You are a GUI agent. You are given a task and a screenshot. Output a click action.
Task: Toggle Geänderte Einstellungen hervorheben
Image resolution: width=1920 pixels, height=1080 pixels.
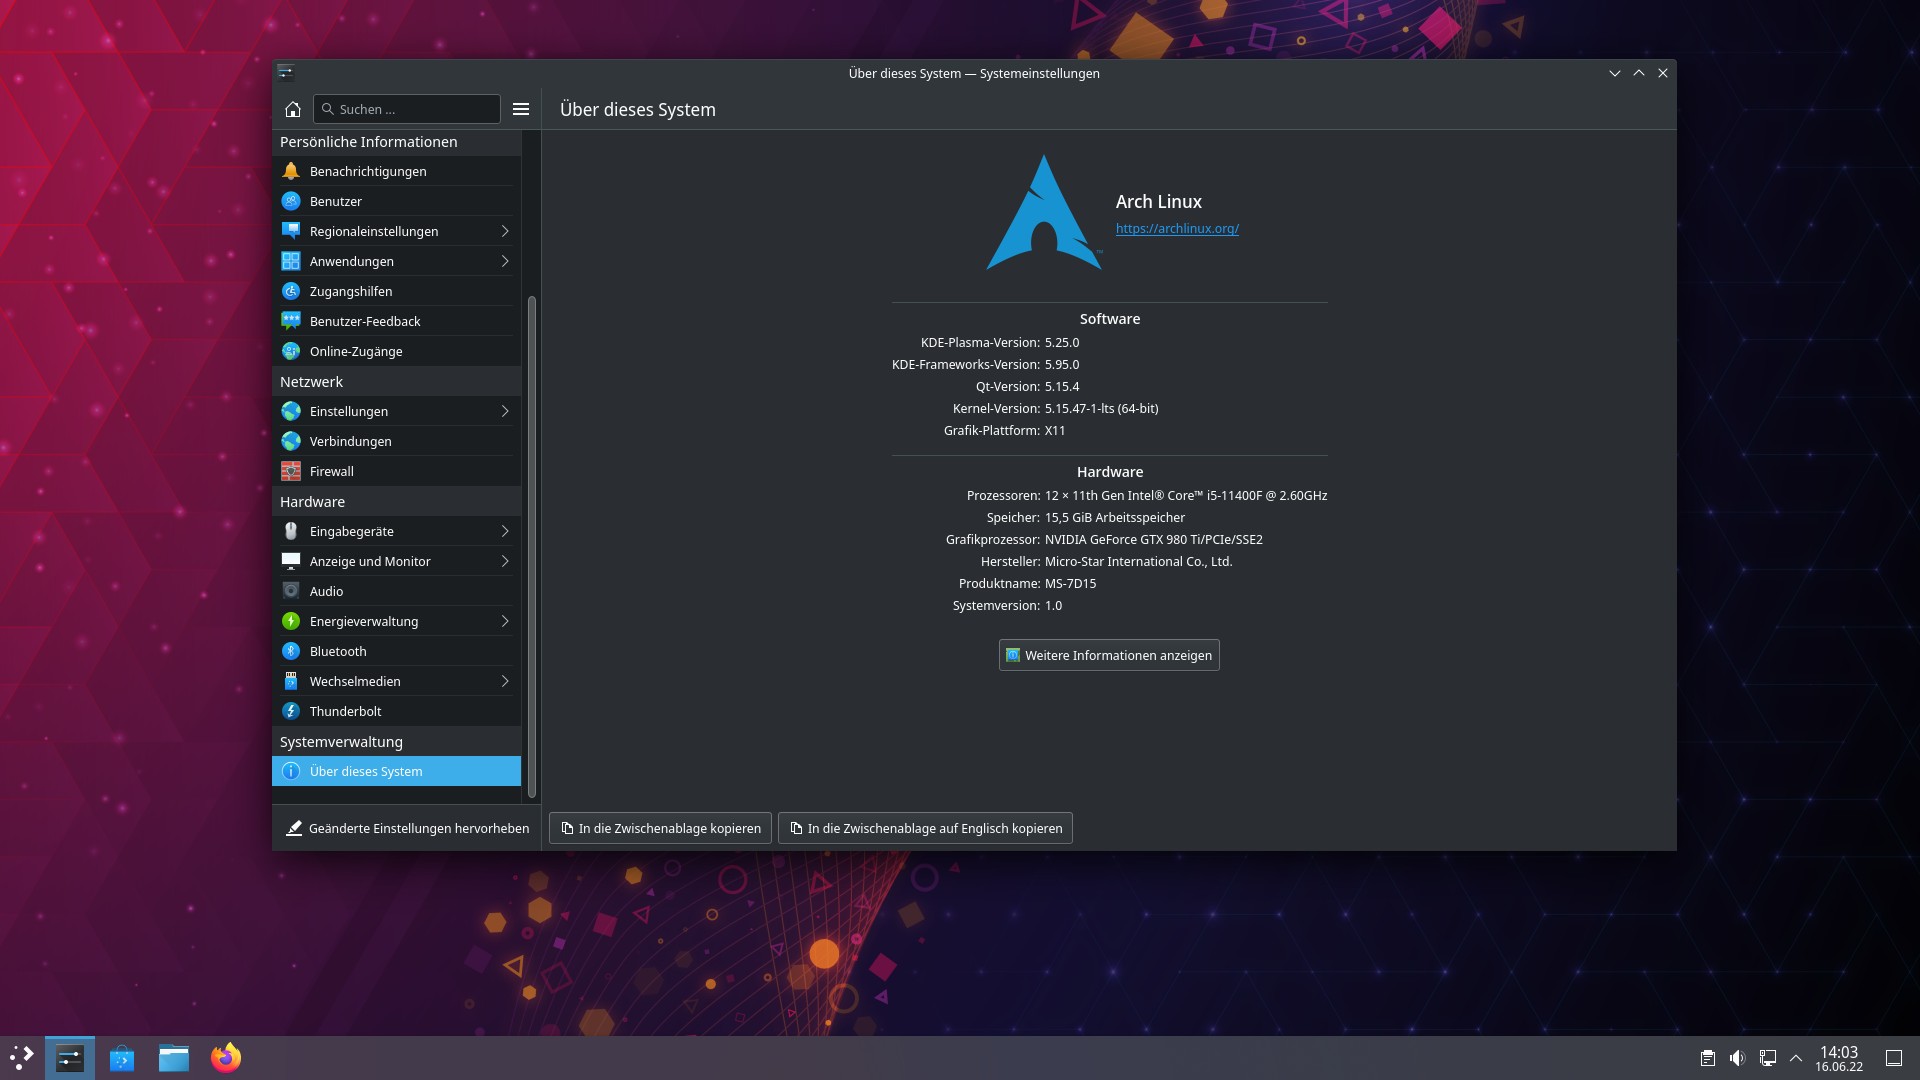click(407, 828)
